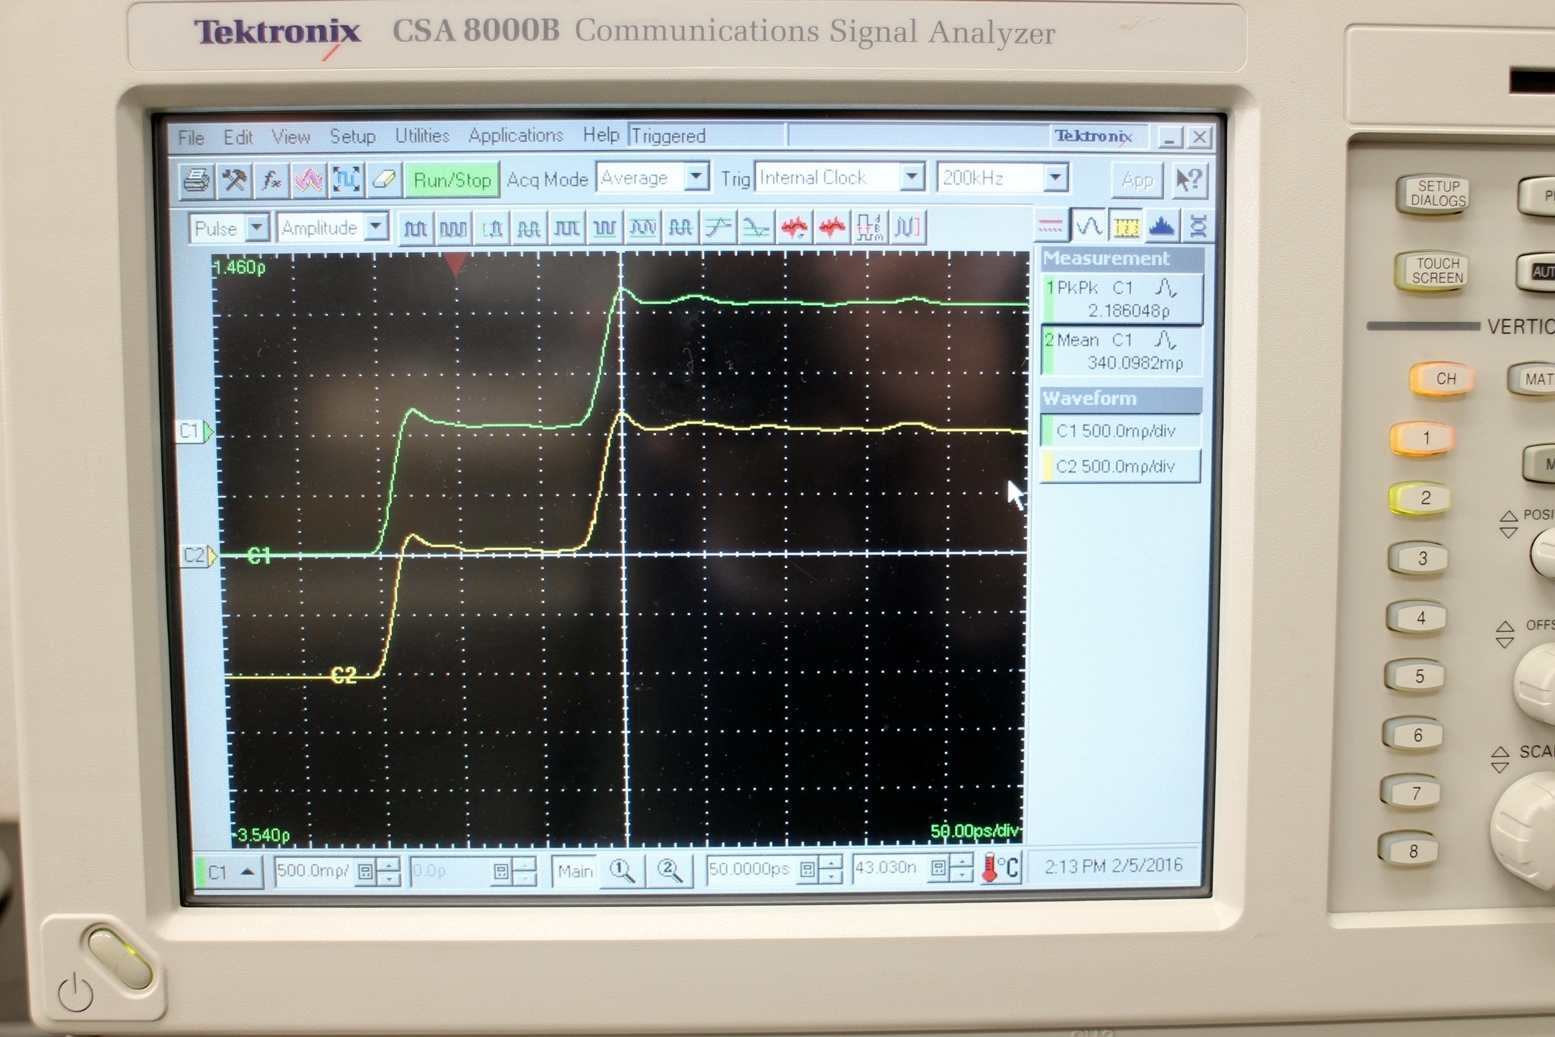This screenshot has width=1555, height=1037.
Task: Toggle acquisition with the green Run/Stop button
Action: (x=452, y=180)
